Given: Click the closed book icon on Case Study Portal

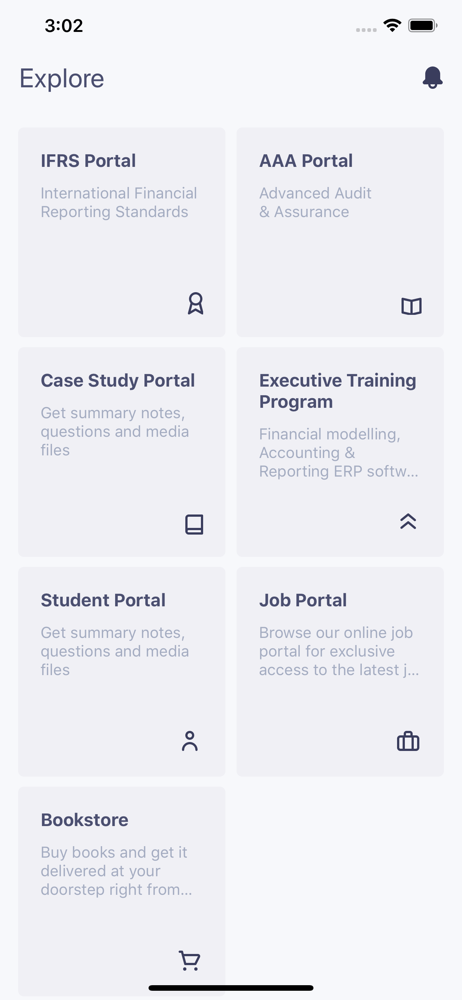Looking at the screenshot, I should pos(194,525).
